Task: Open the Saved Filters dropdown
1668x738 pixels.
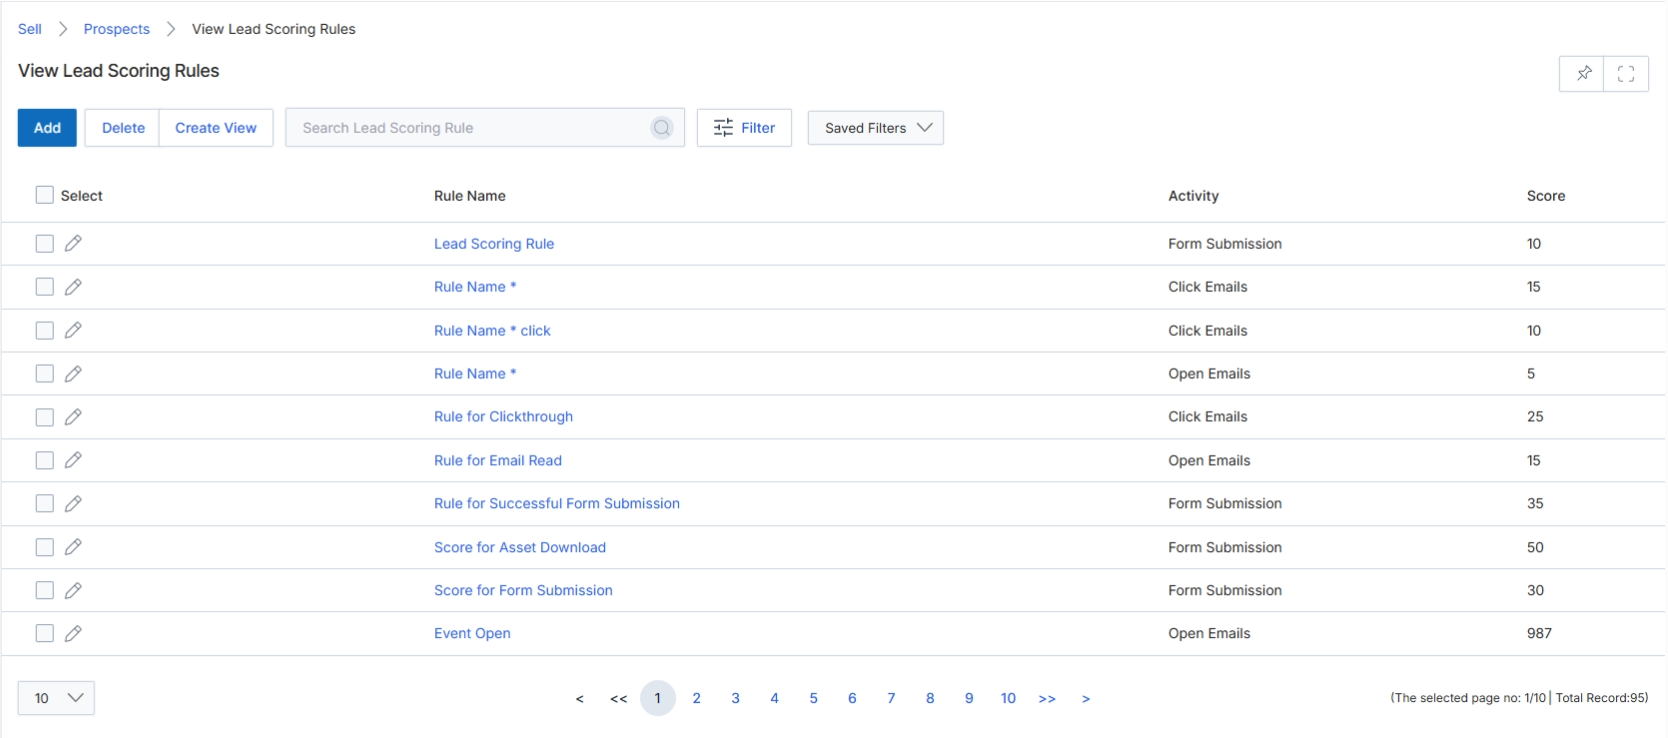Action: click(x=875, y=128)
